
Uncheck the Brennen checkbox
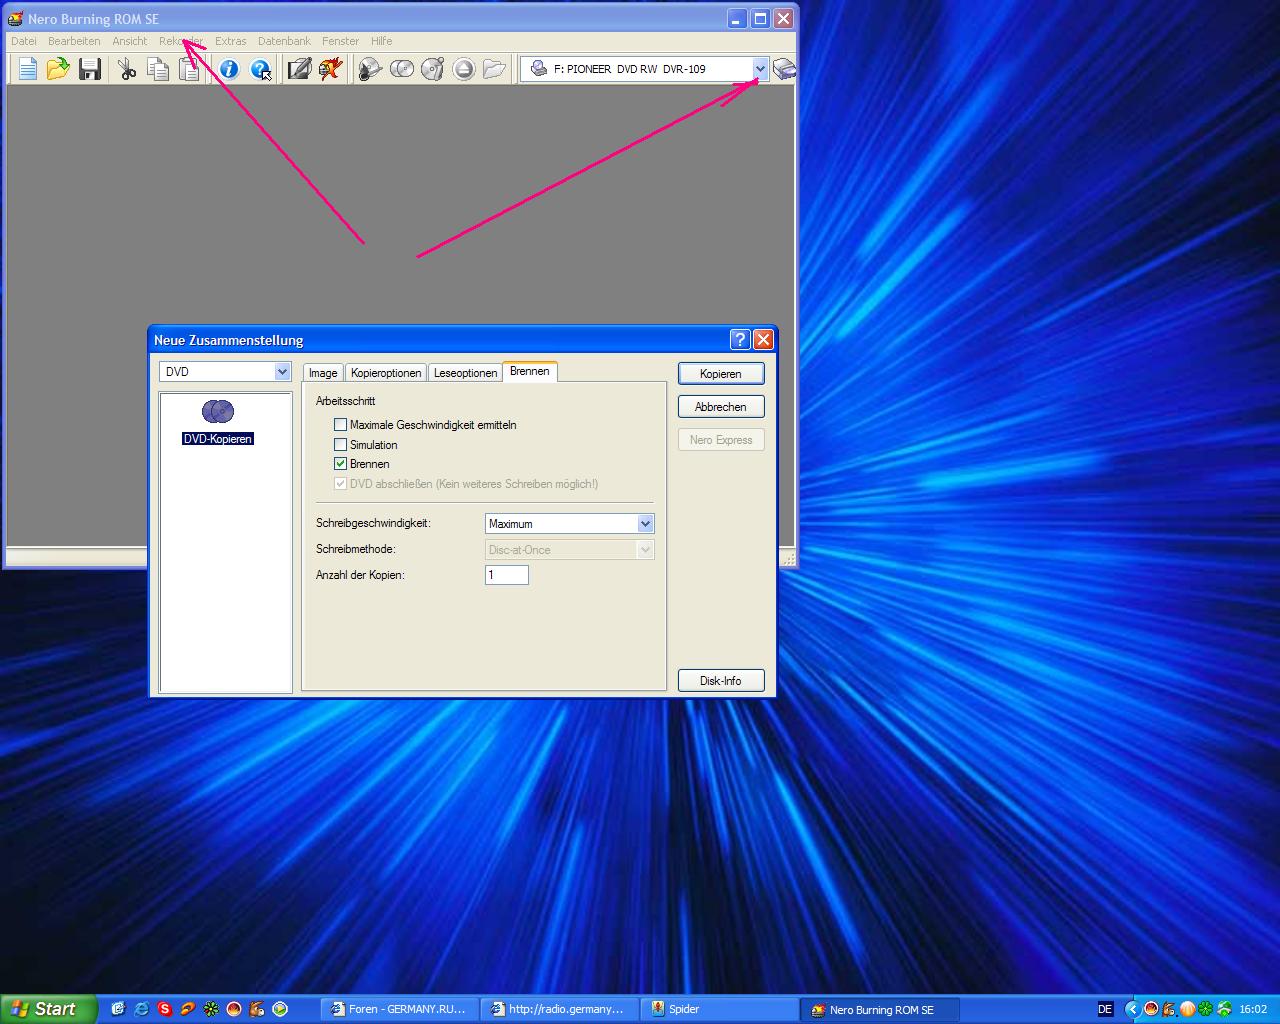point(341,464)
